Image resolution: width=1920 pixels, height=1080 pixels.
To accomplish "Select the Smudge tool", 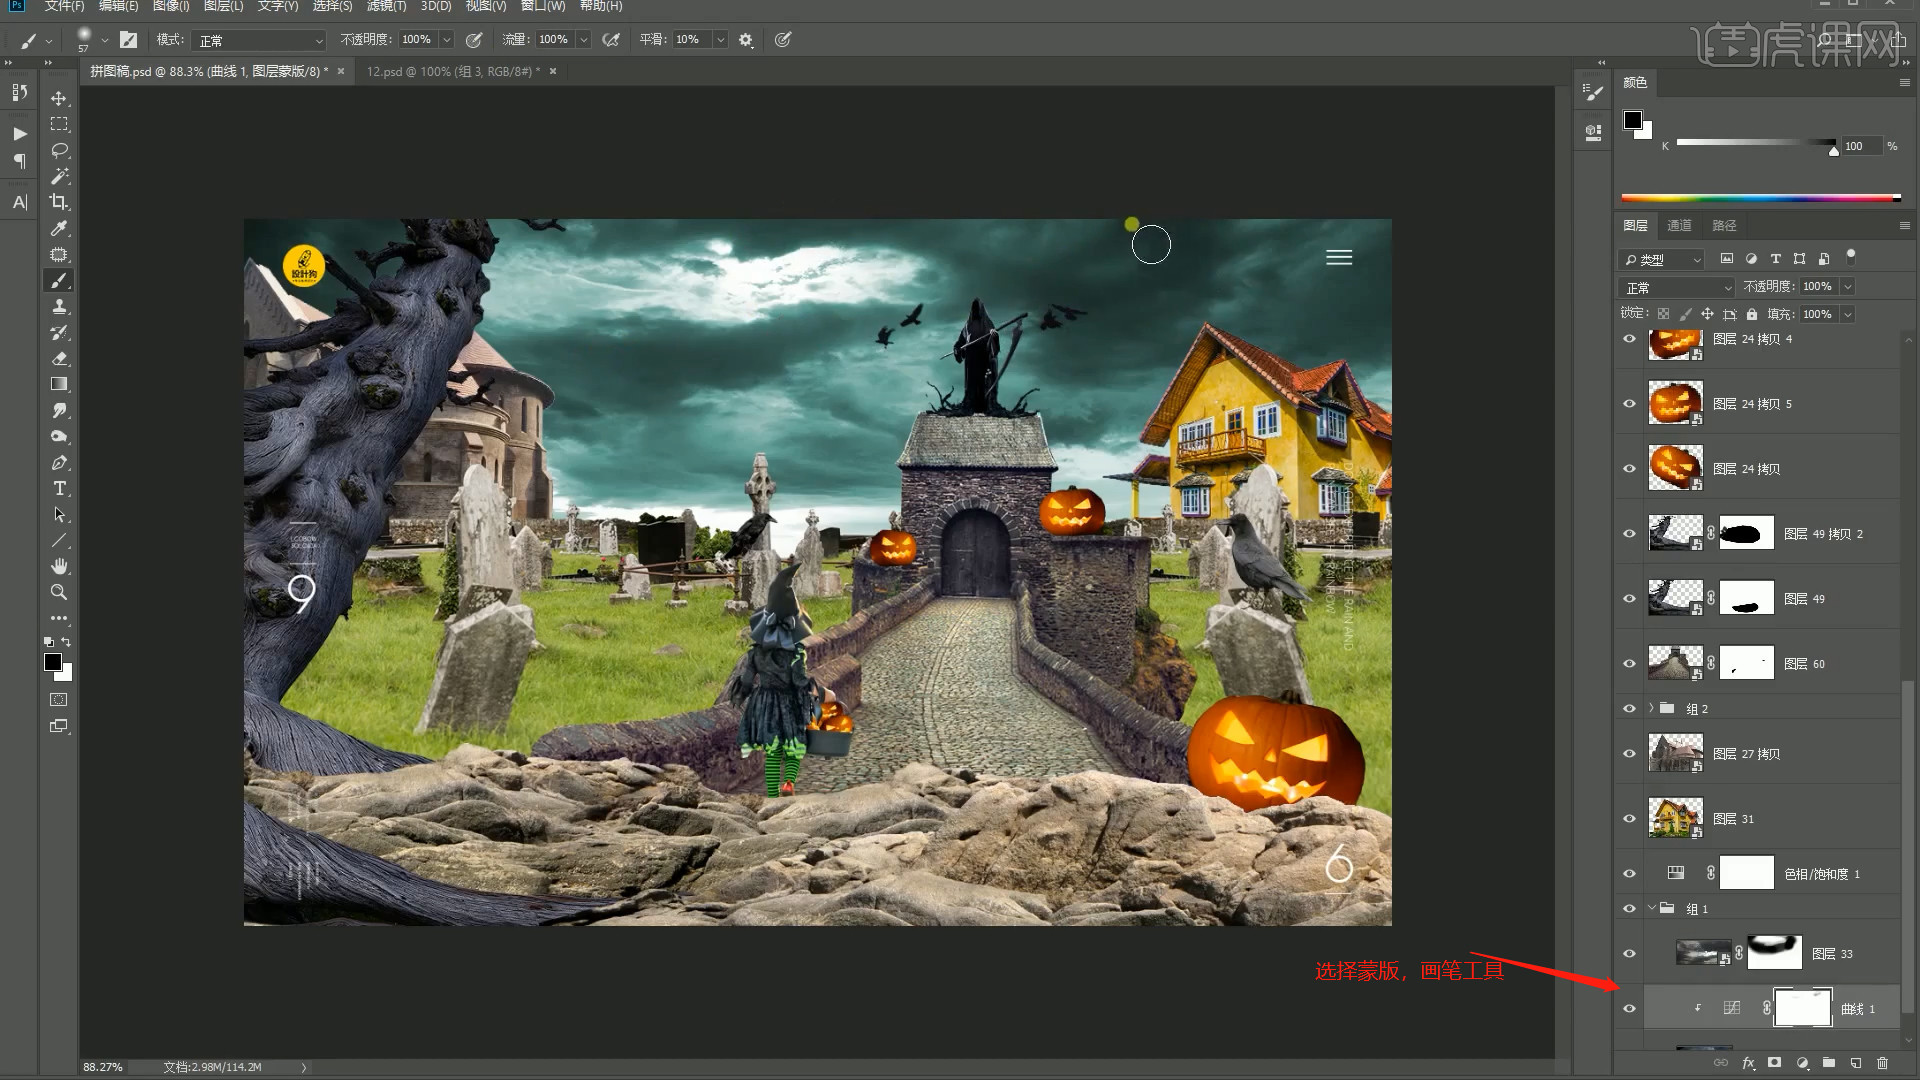I will (59, 410).
